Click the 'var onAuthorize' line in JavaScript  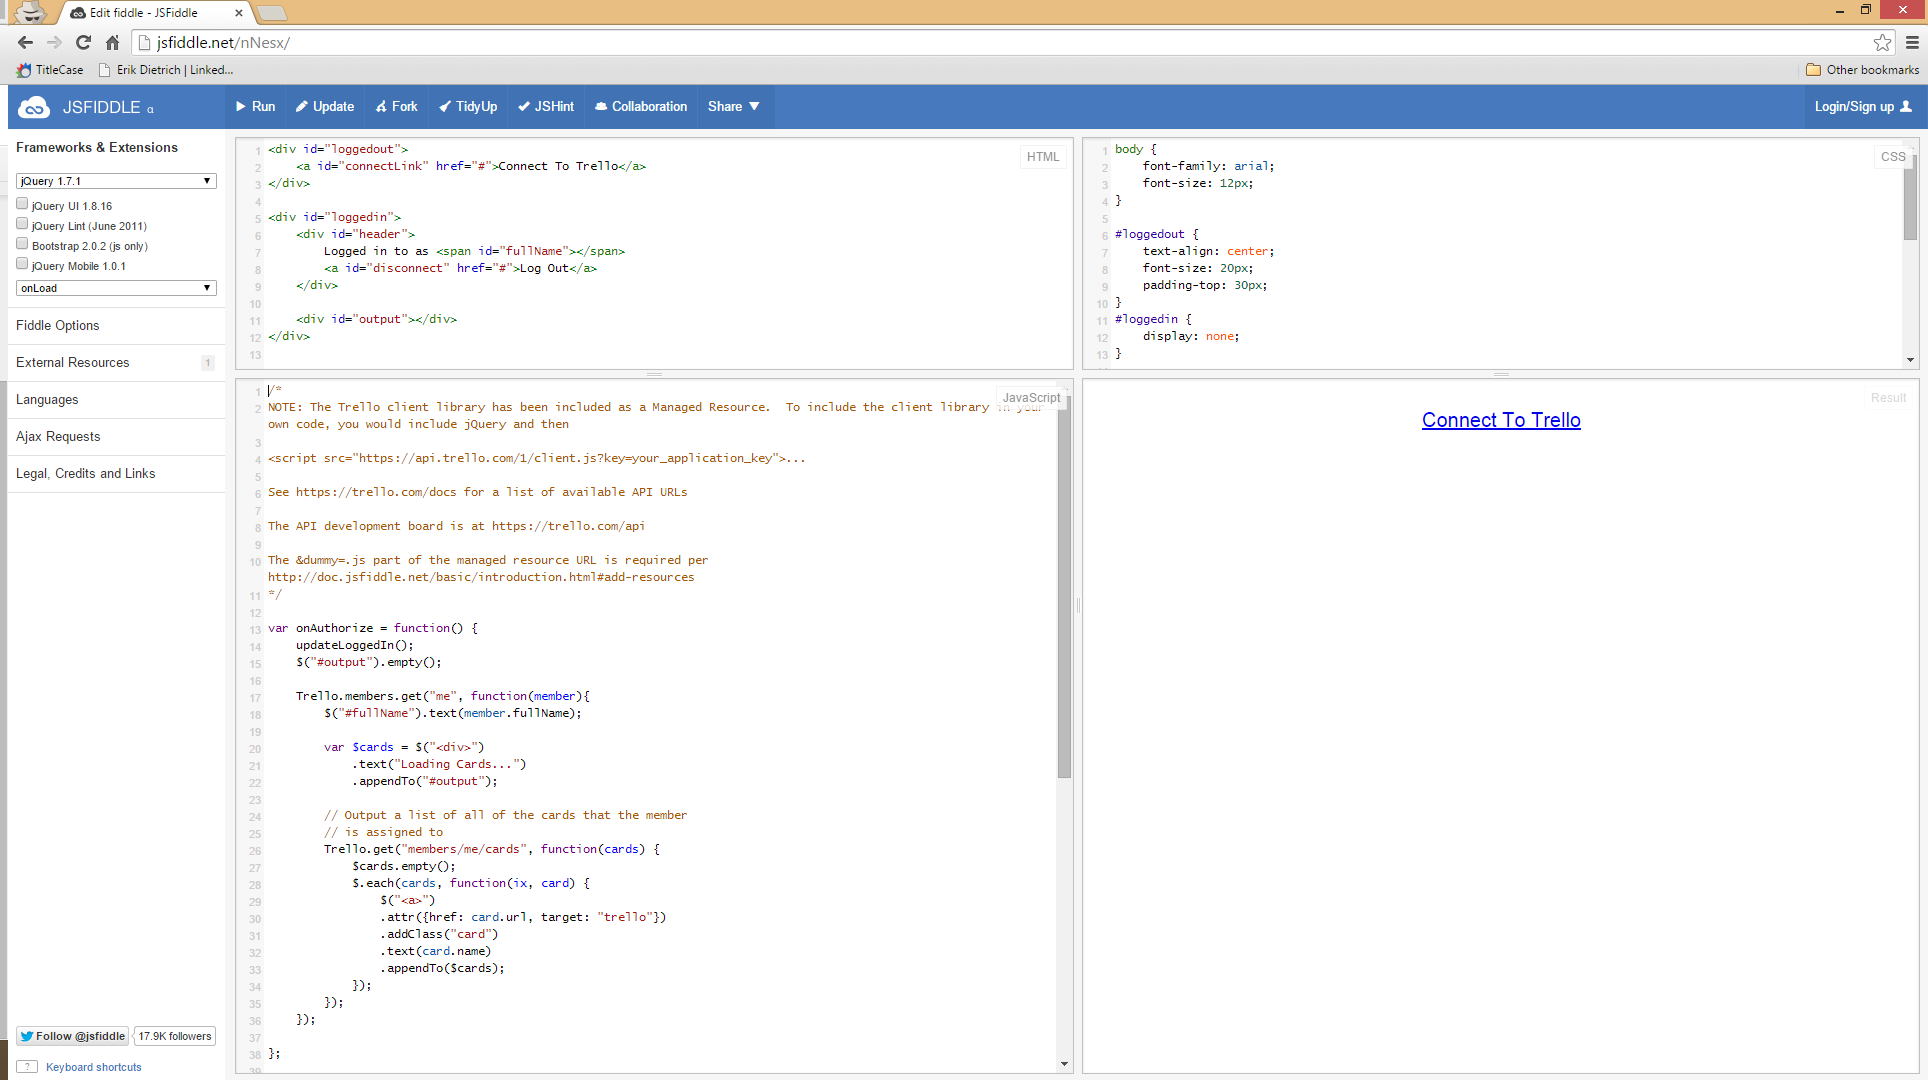373,628
